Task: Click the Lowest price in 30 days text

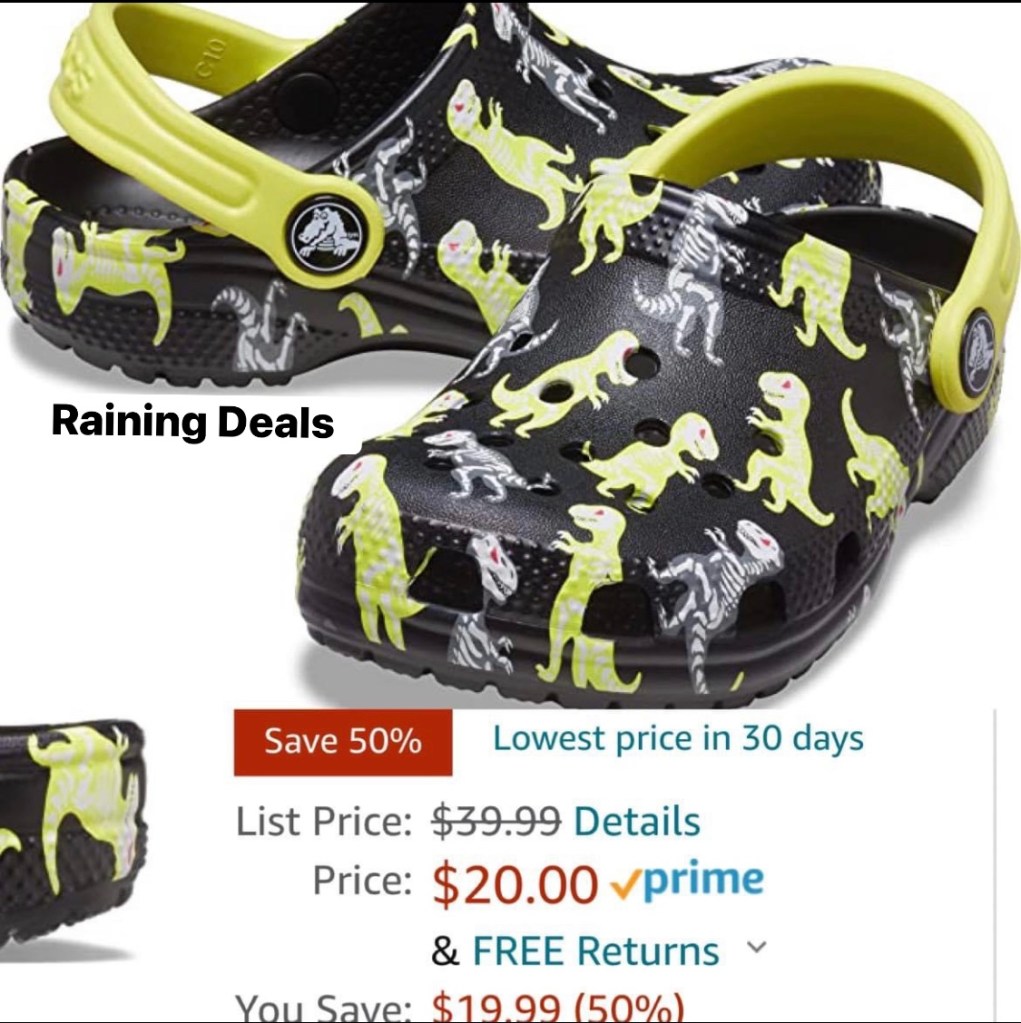Action: coord(678,739)
